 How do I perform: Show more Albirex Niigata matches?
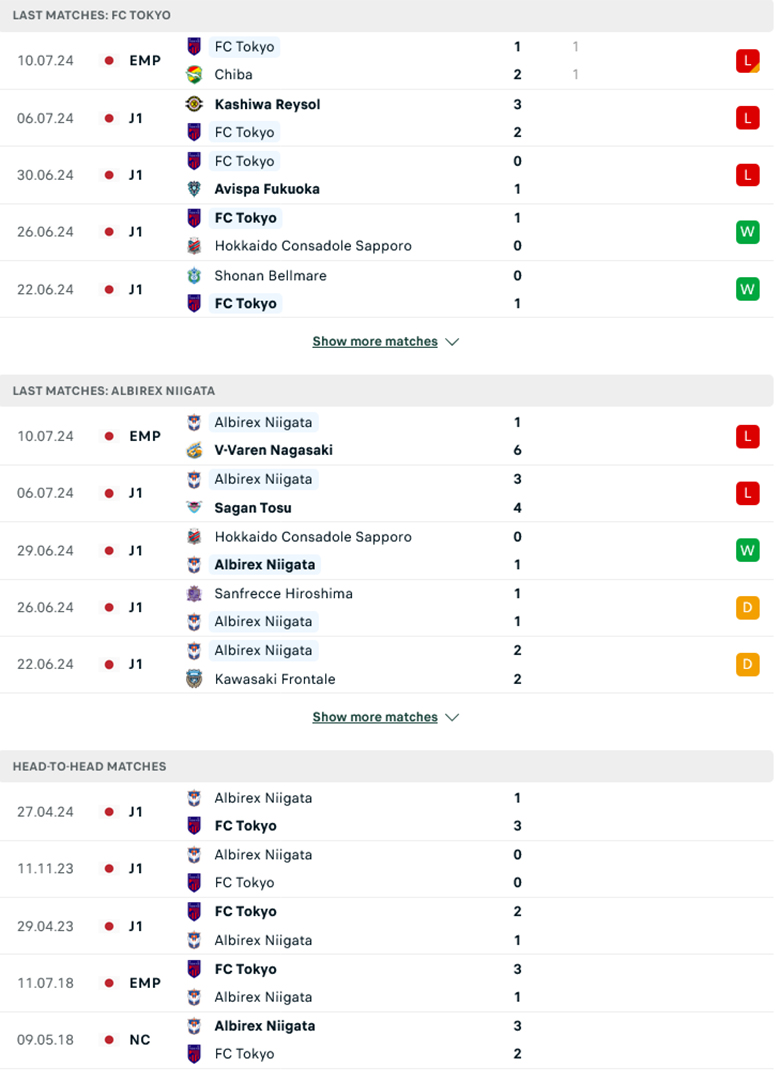coord(375,717)
